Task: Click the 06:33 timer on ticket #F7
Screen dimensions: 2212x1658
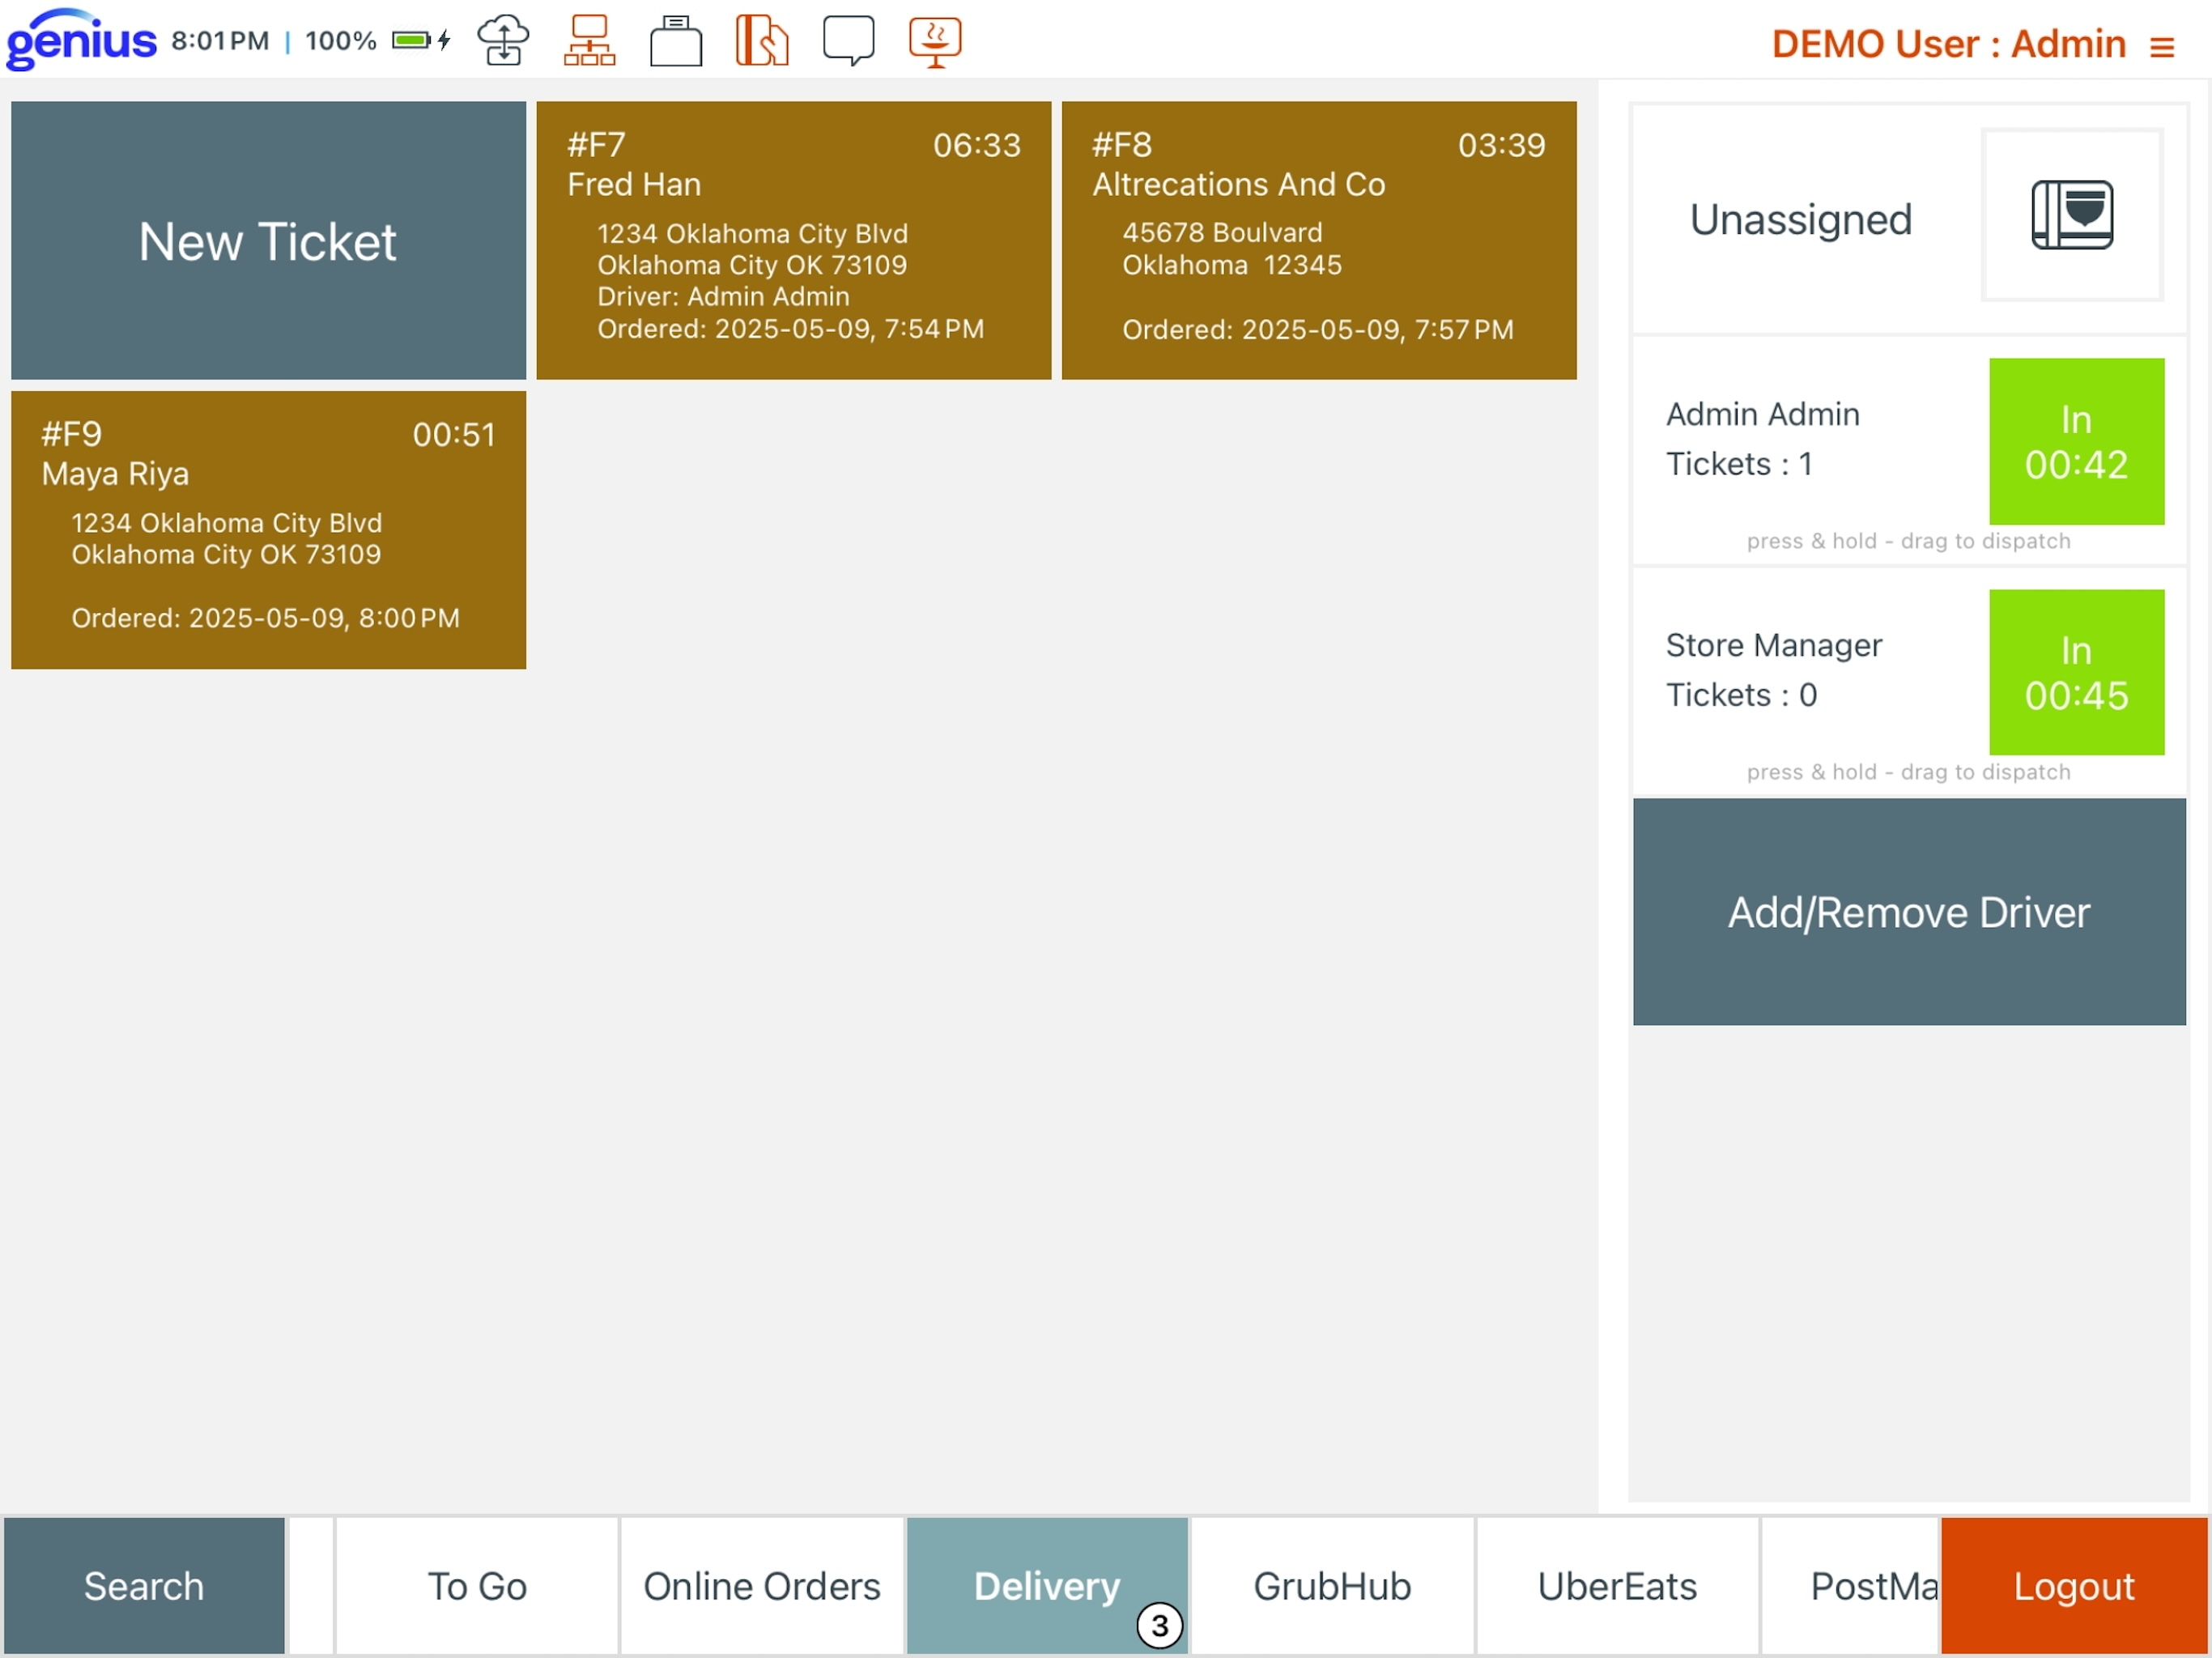Action: 977,145
